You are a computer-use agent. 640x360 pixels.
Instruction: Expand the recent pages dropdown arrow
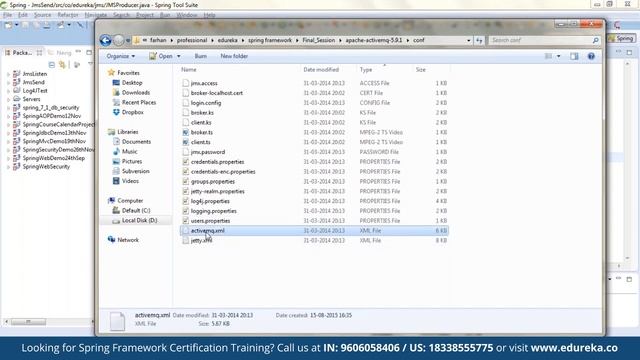click(128, 40)
